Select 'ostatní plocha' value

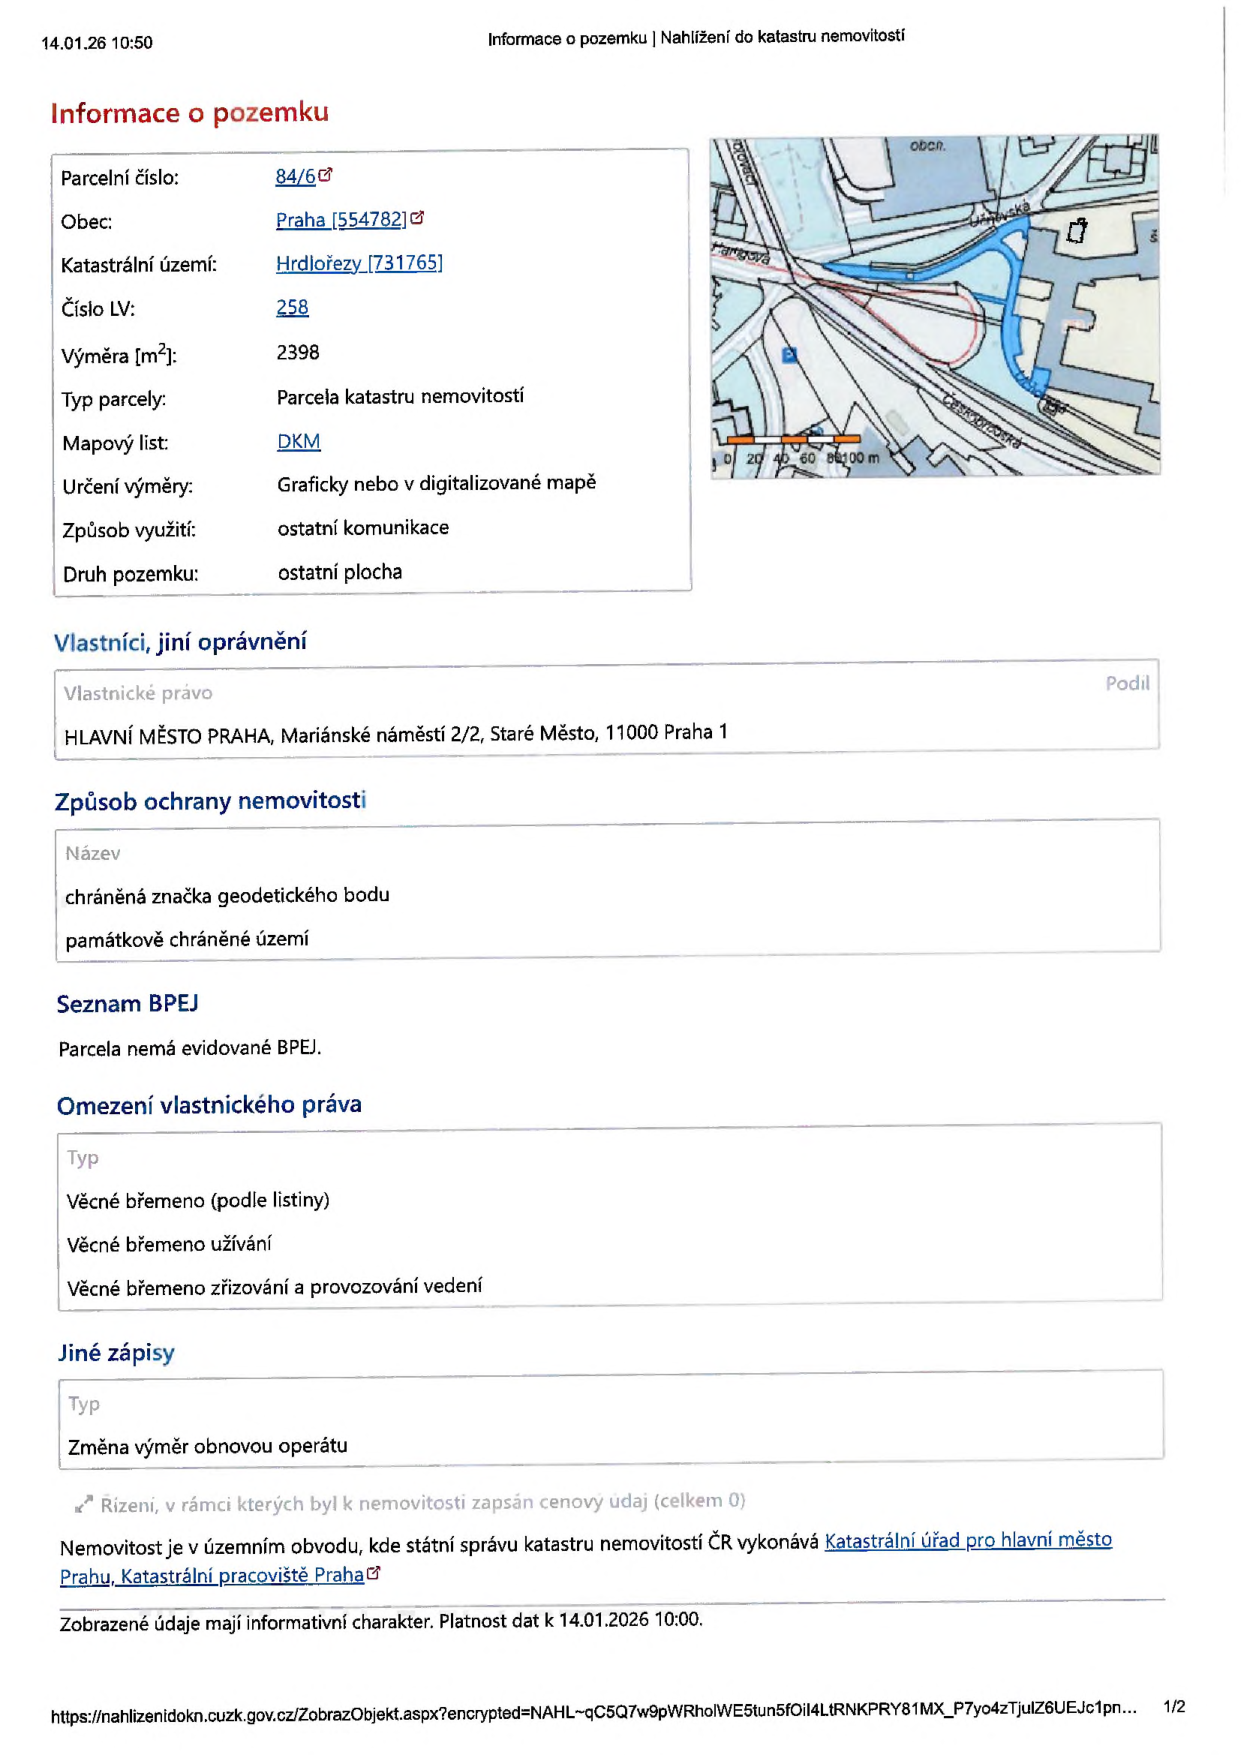(340, 572)
